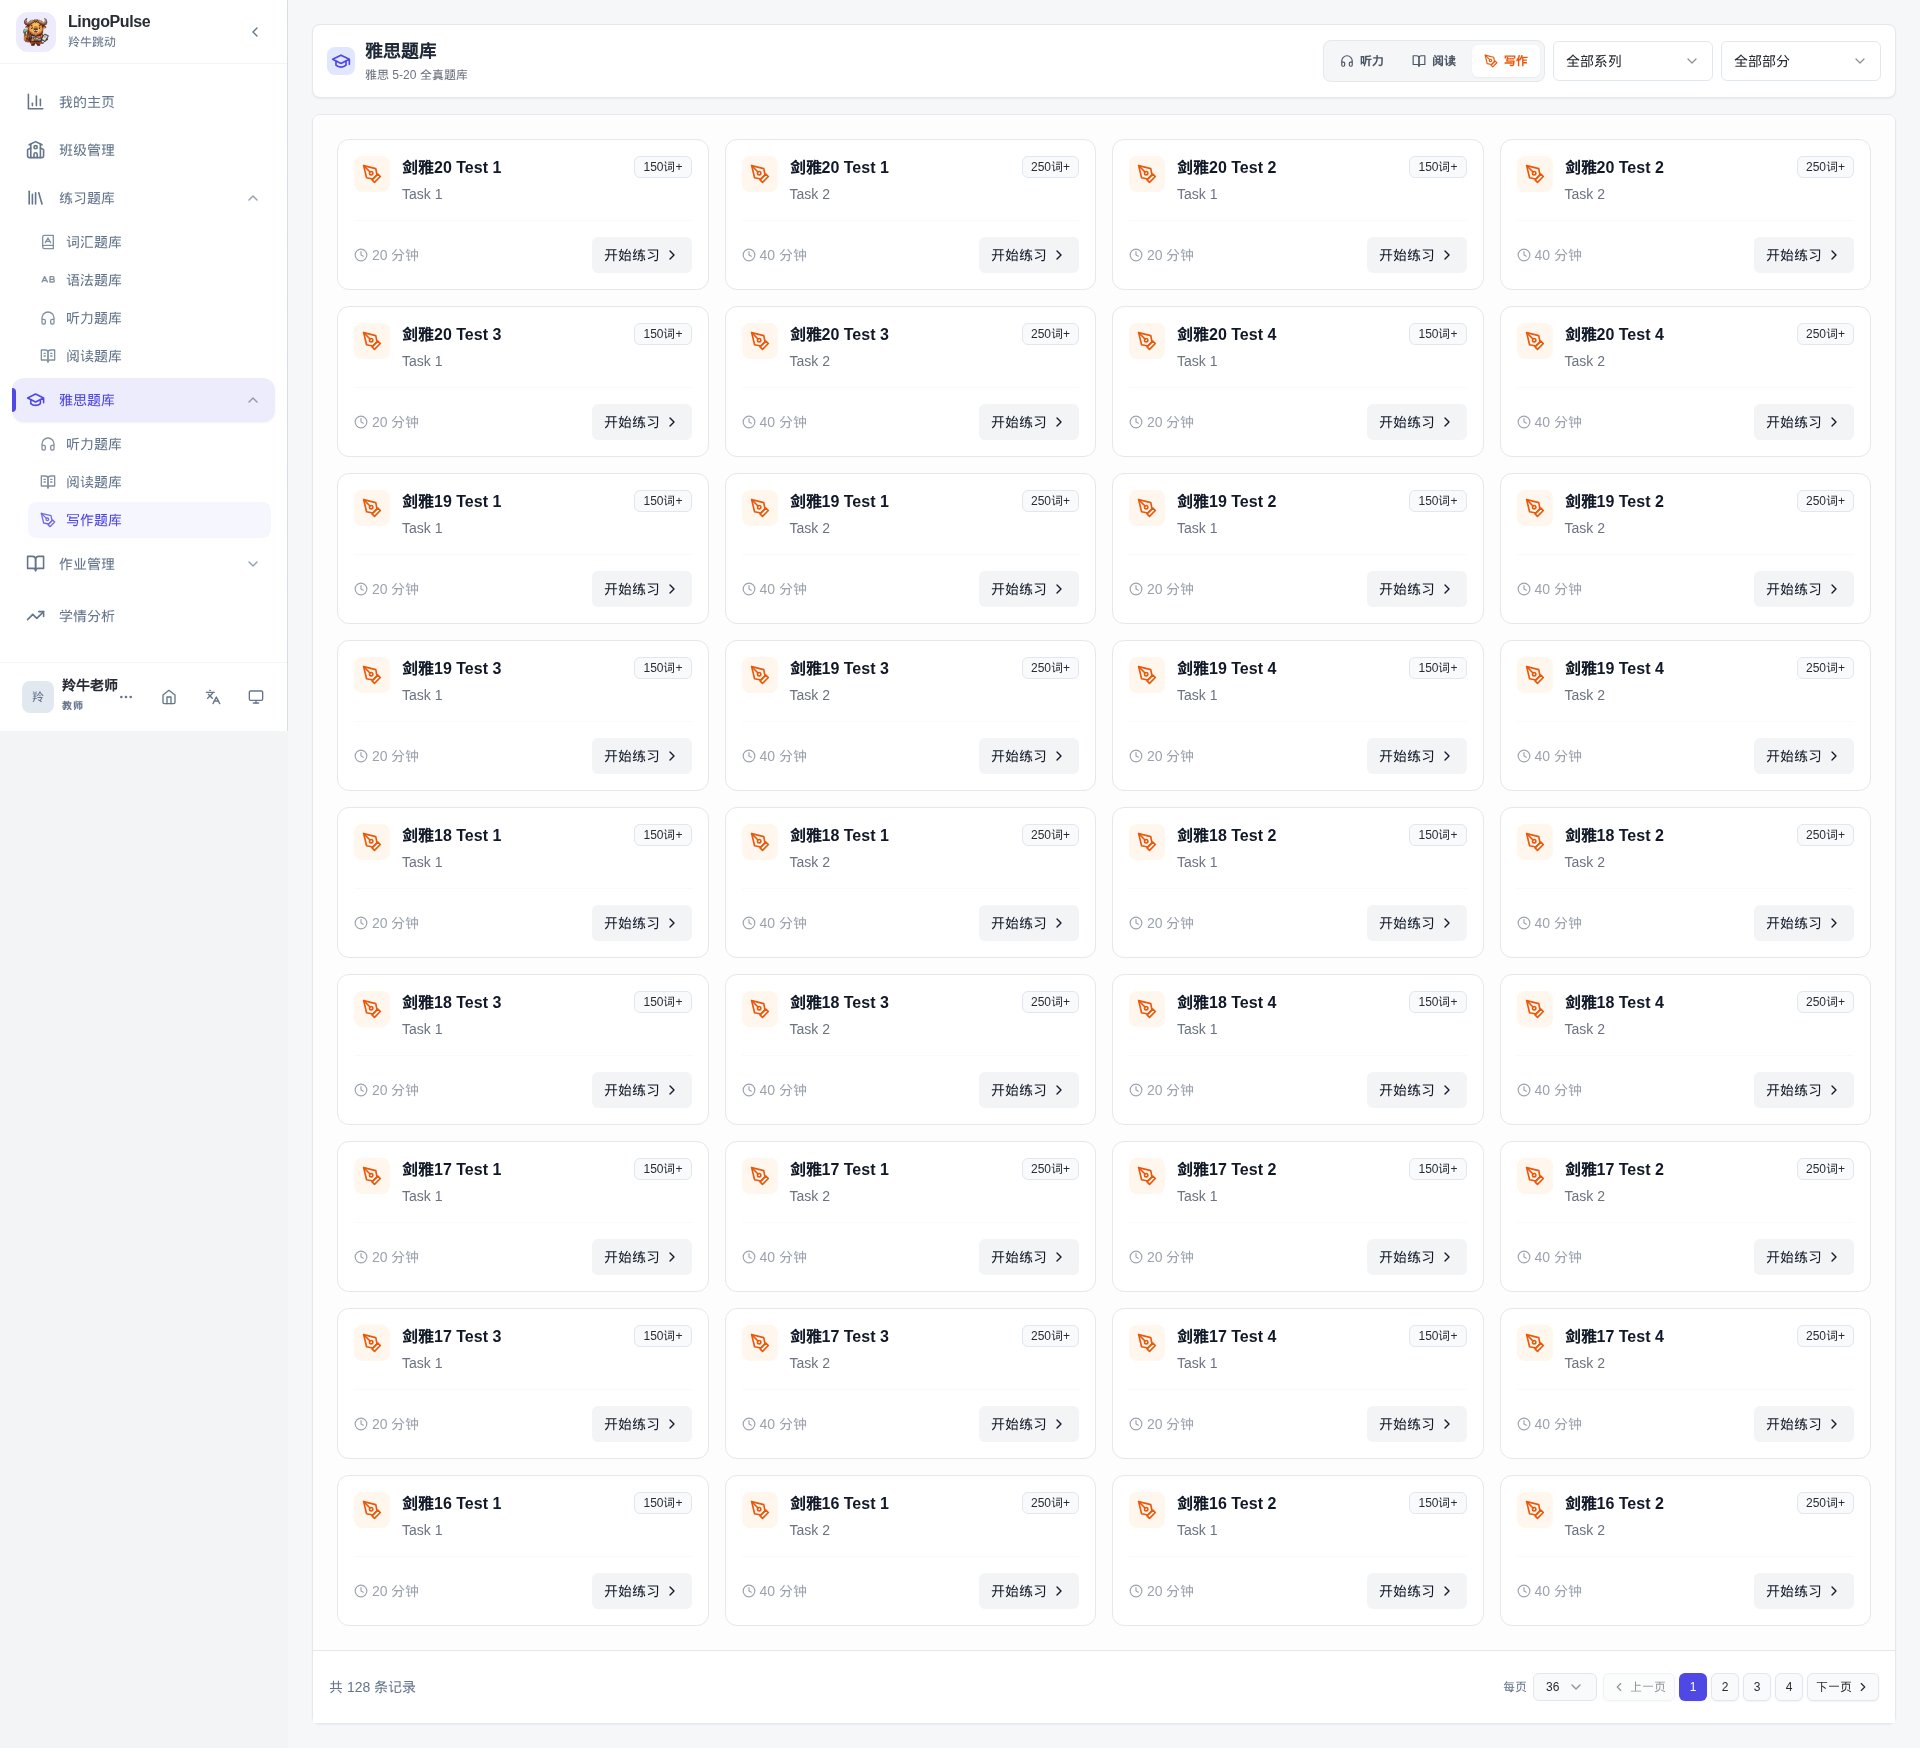The width and height of the screenshot is (1920, 1748).
Task: Click the graduation cap icon beside the 雅思题库 header
Action: point(341,61)
